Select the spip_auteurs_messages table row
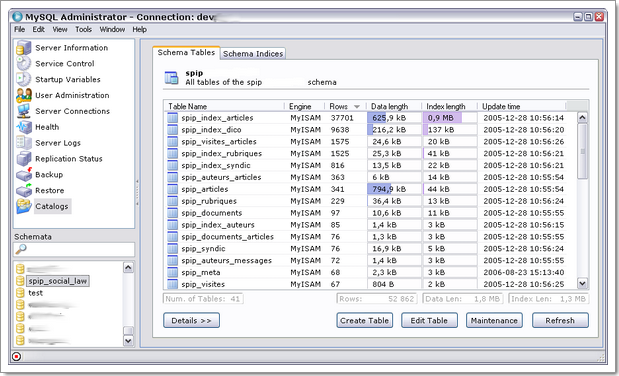The image size is (619, 376). (x=366, y=260)
